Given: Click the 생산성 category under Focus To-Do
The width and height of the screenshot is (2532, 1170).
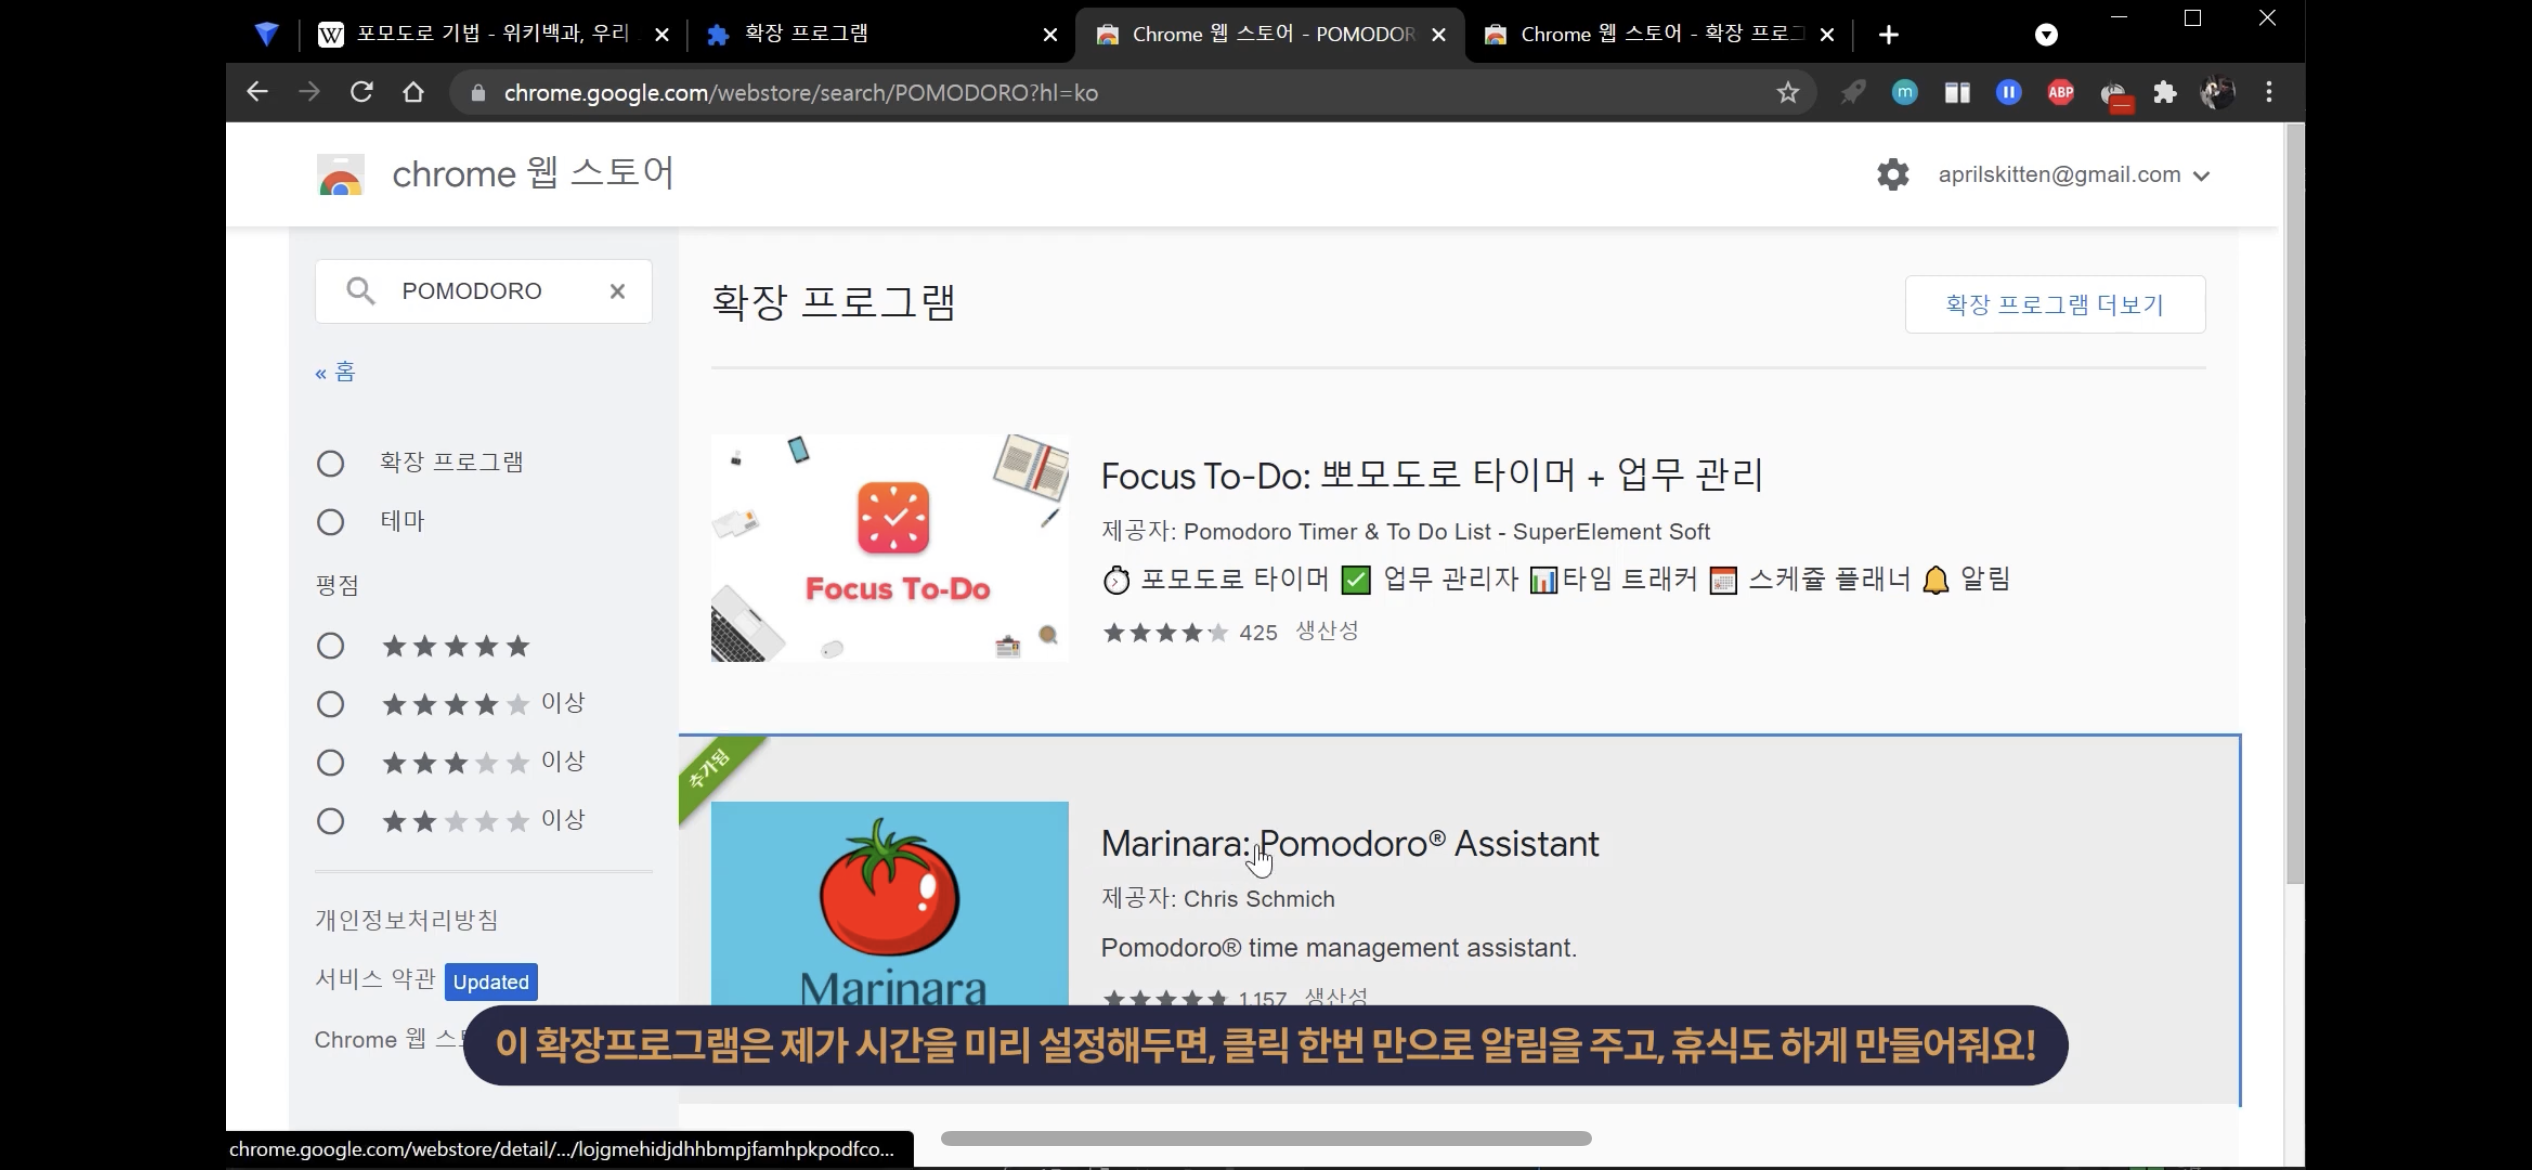Looking at the screenshot, I should pos(1327,631).
